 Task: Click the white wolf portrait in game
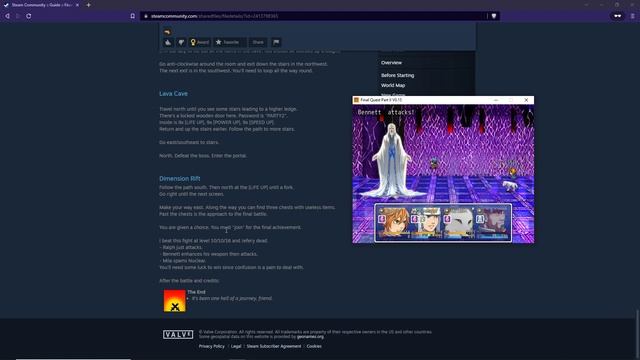click(x=460, y=223)
